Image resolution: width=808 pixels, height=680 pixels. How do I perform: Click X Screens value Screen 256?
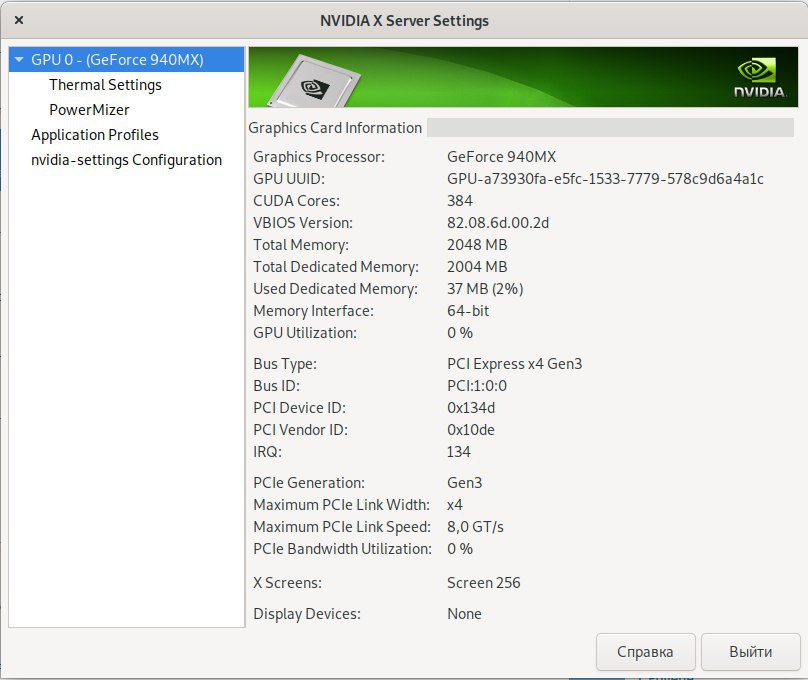483,583
